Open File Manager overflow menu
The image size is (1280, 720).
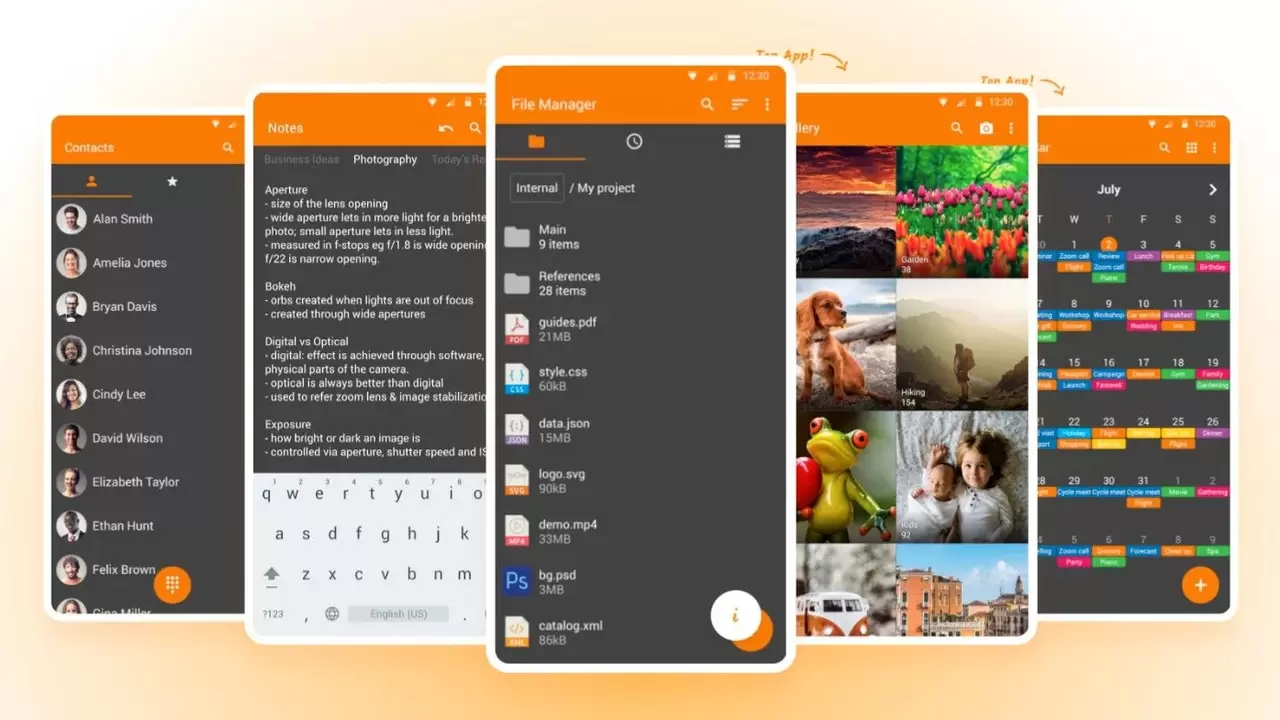pyautogui.click(x=767, y=104)
